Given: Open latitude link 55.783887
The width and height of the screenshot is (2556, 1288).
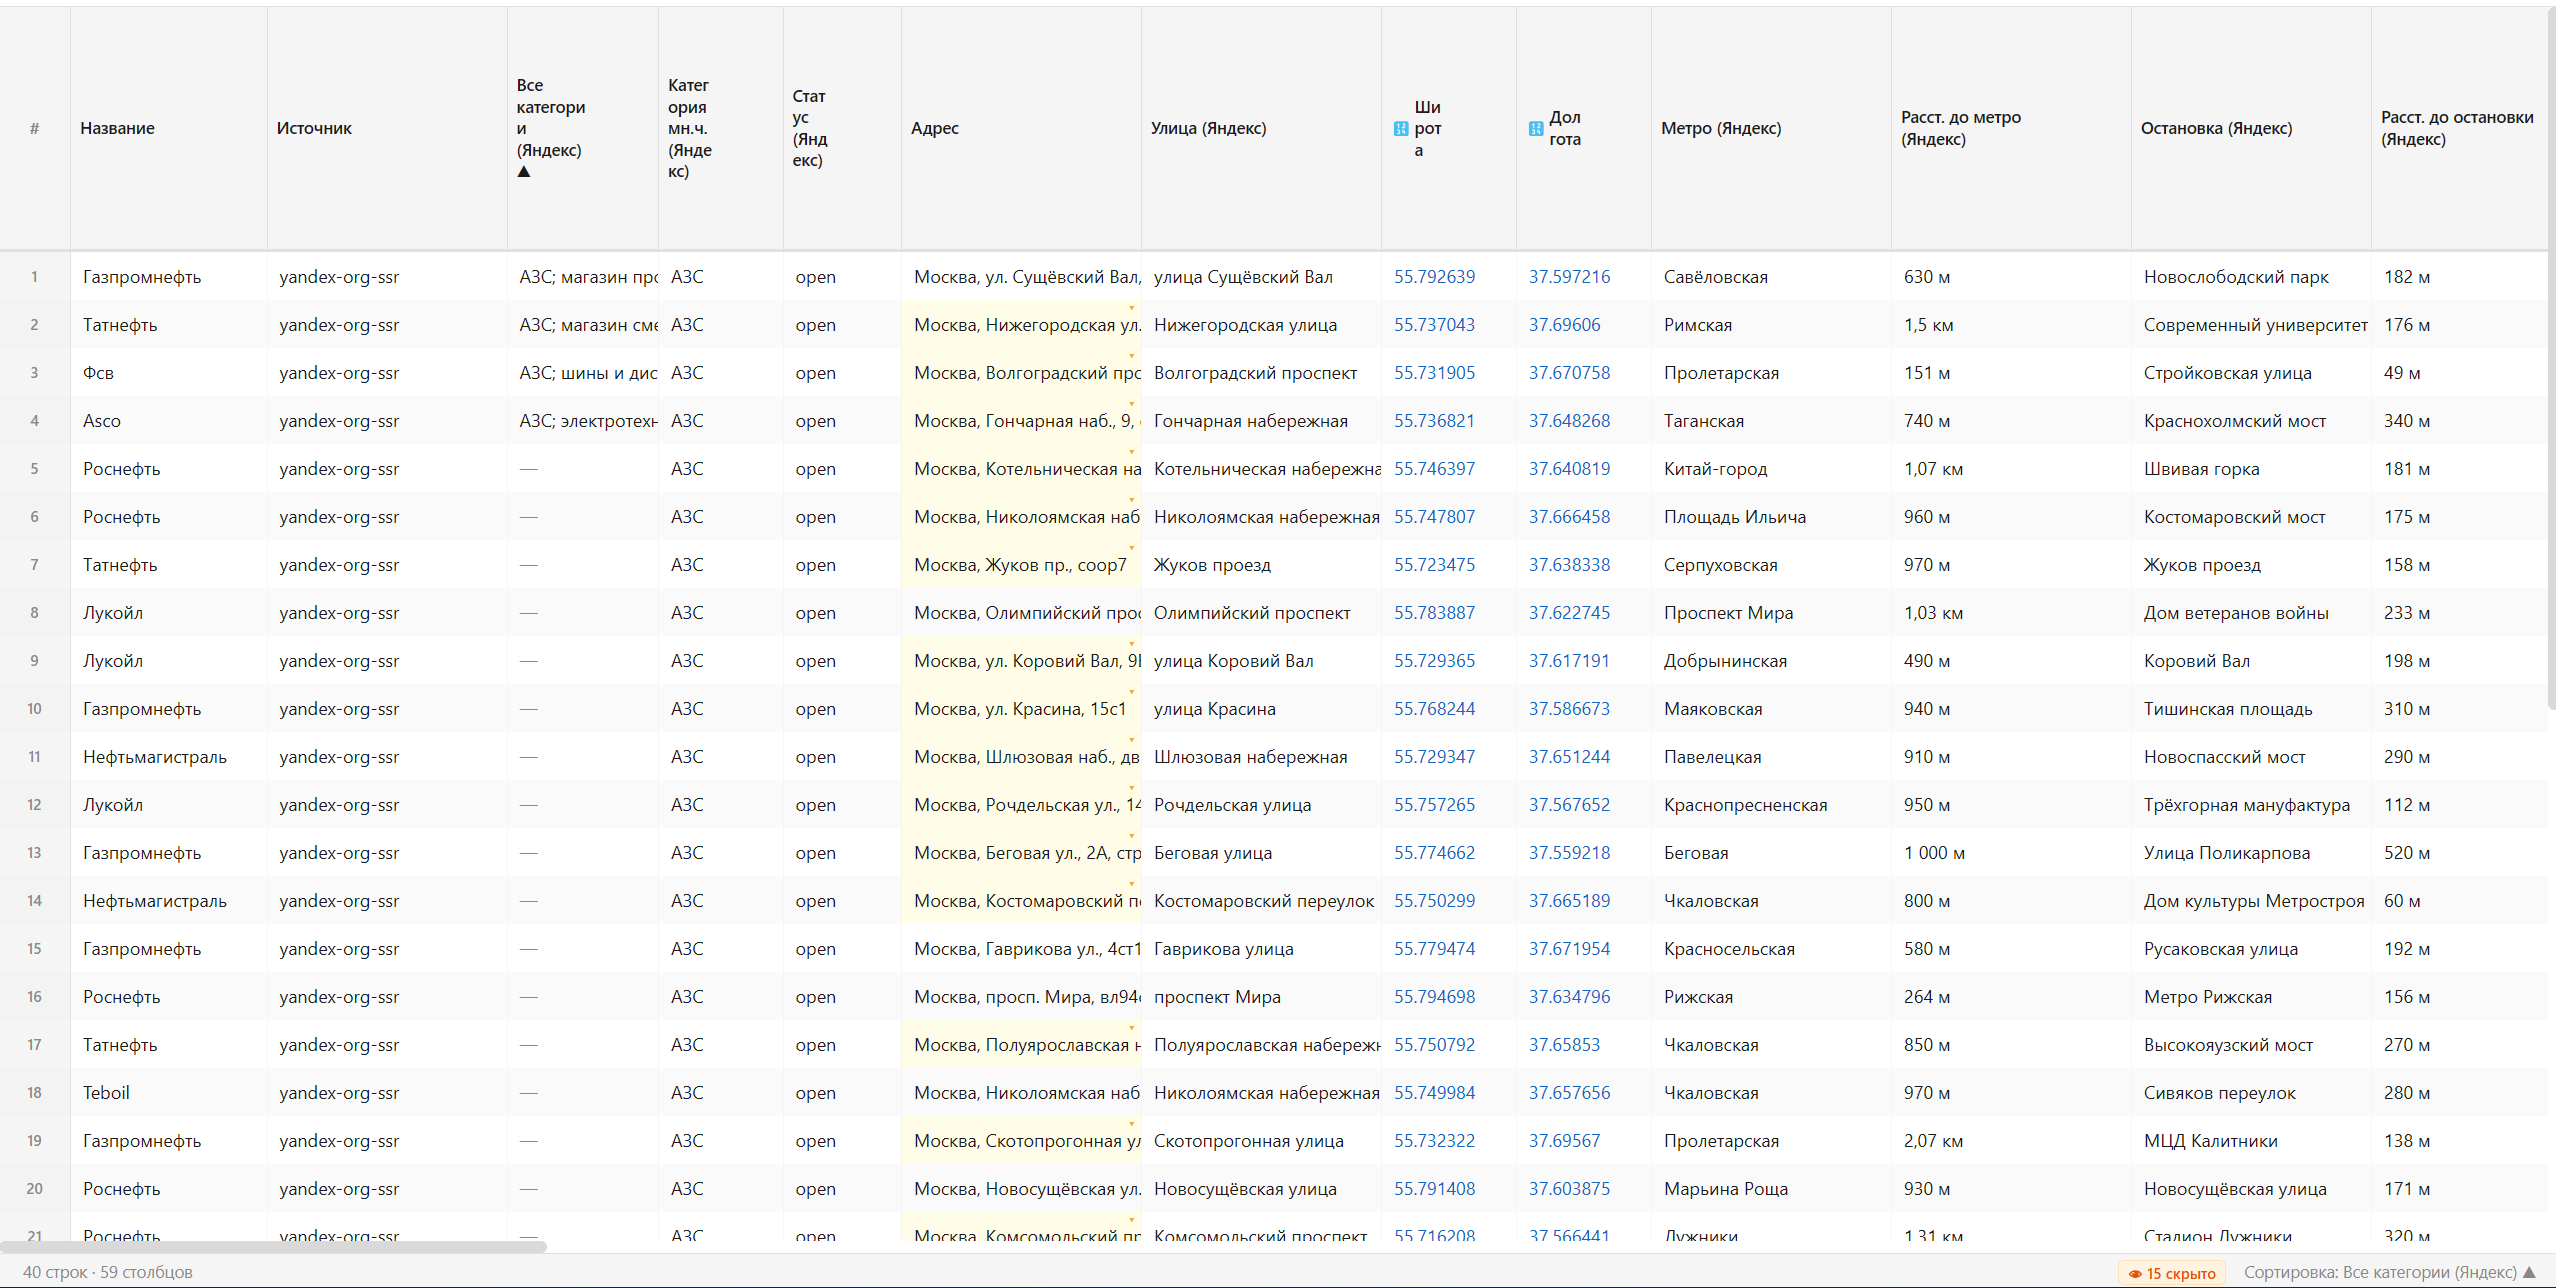Looking at the screenshot, I should [x=1434, y=613].
